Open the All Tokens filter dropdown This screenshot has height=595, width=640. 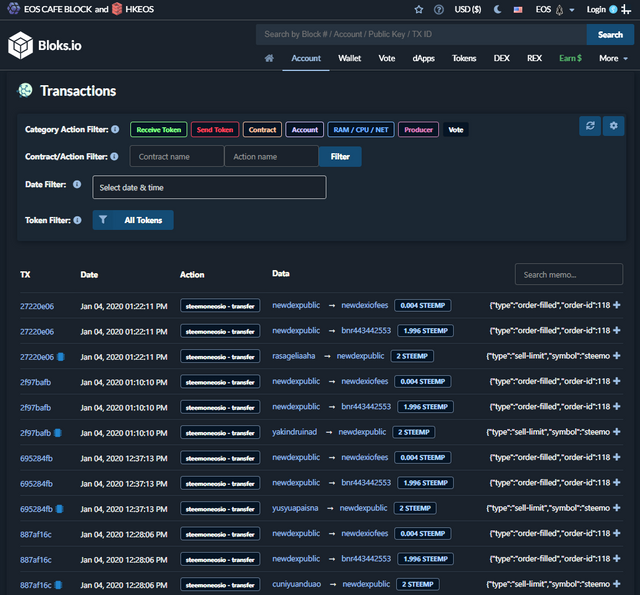[x=133, y=220]
